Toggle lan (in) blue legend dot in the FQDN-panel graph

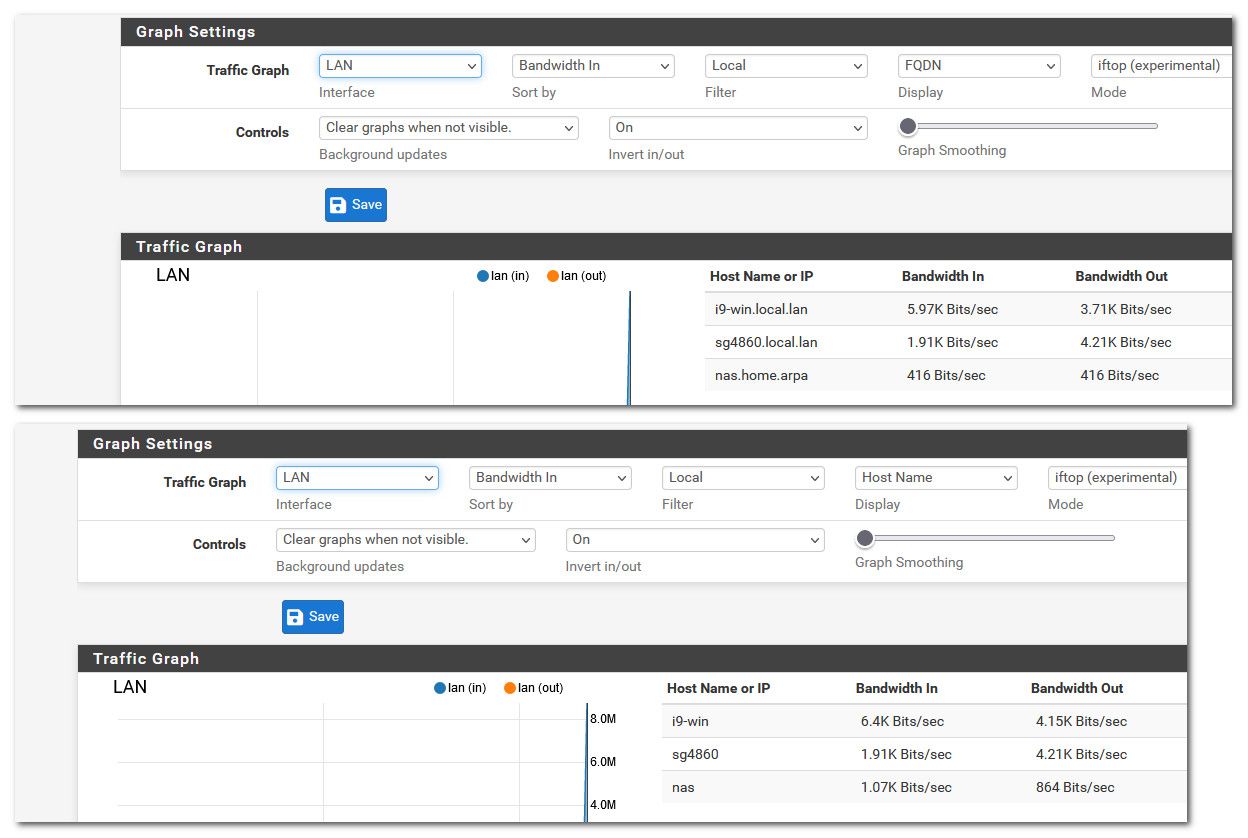(484, 276)
